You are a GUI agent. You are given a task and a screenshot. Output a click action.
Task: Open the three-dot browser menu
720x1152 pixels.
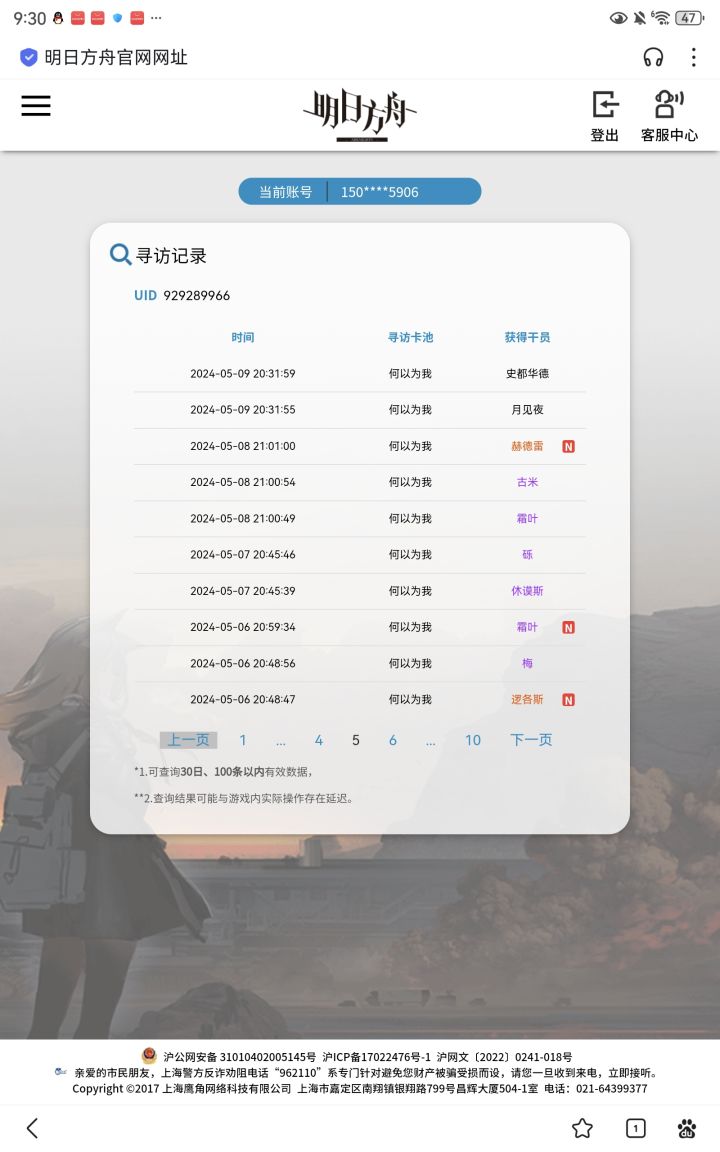pos(694,57)
